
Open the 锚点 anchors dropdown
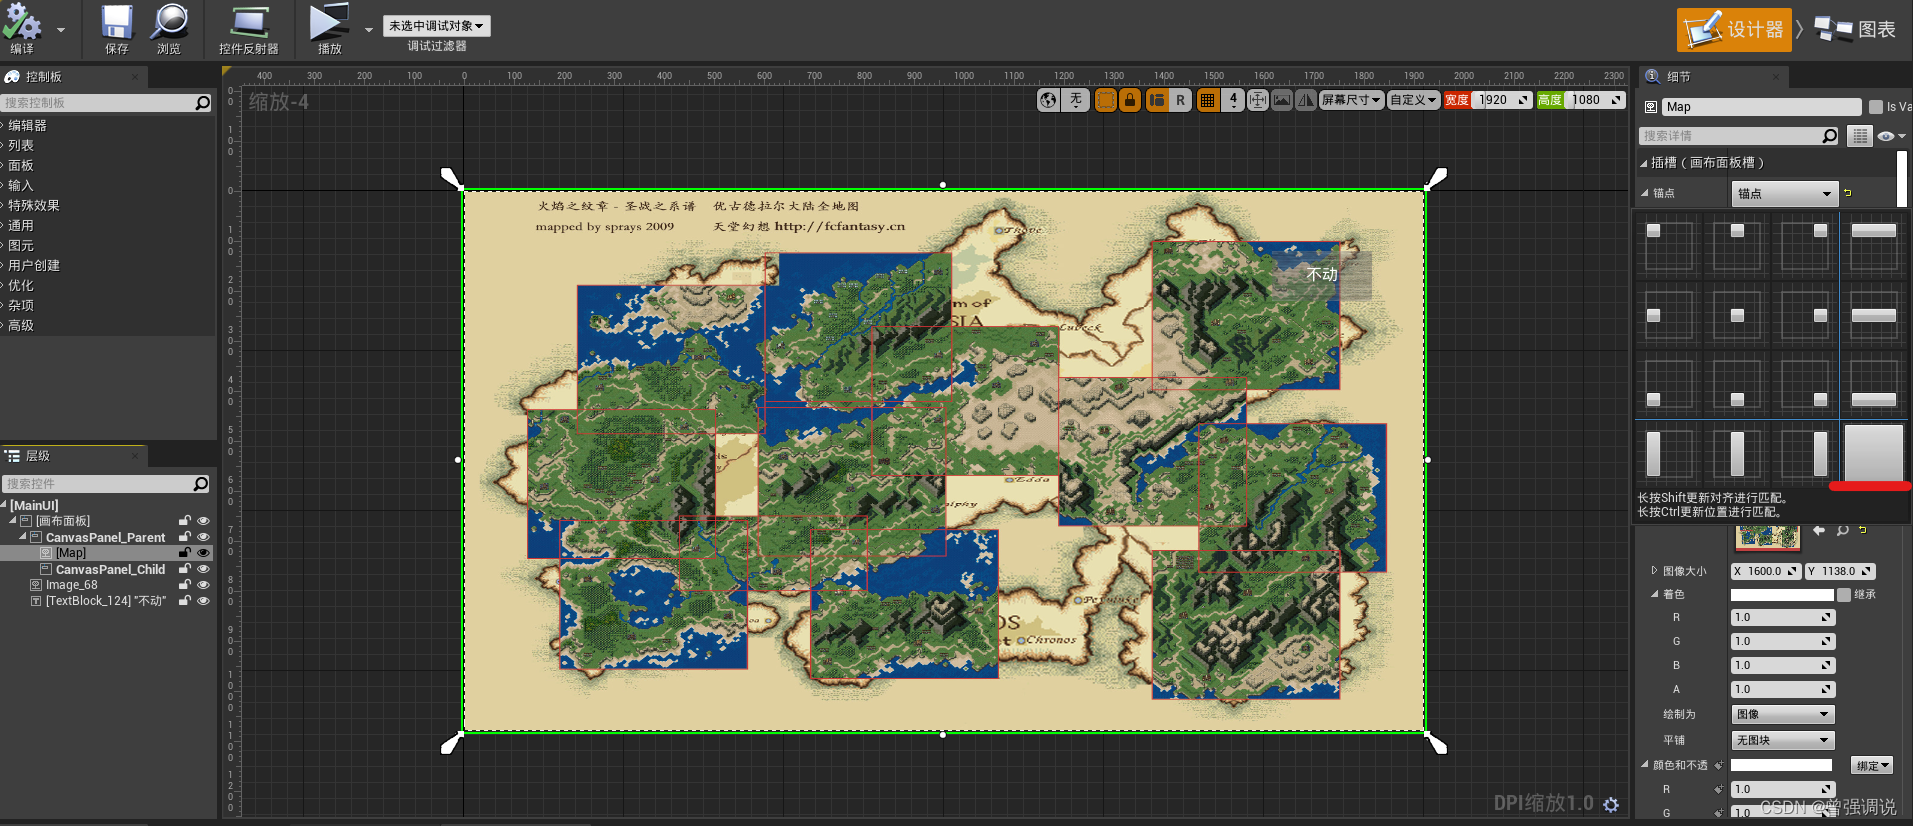click(1785, 194)
